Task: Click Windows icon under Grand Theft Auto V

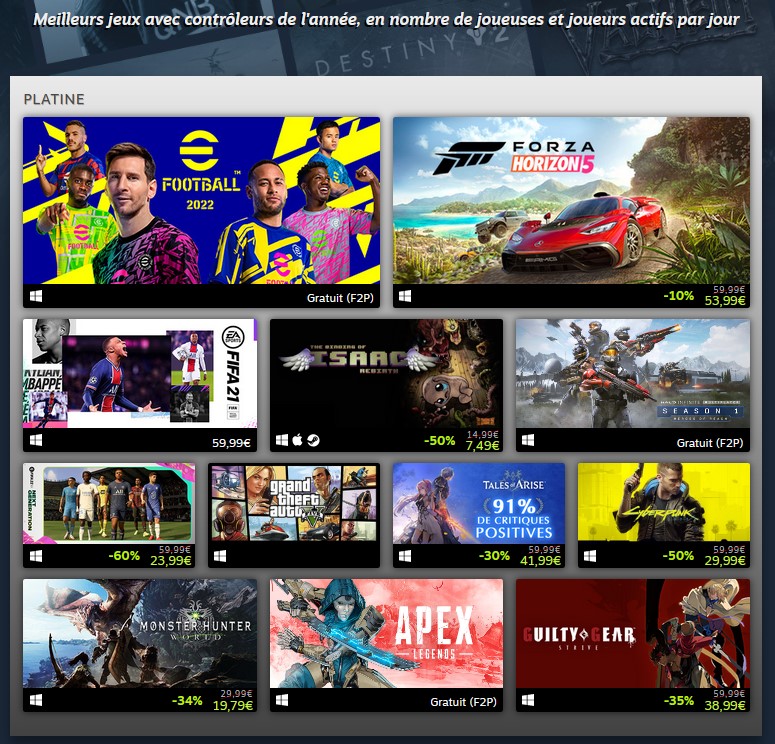Action: [x=220, y=556]
